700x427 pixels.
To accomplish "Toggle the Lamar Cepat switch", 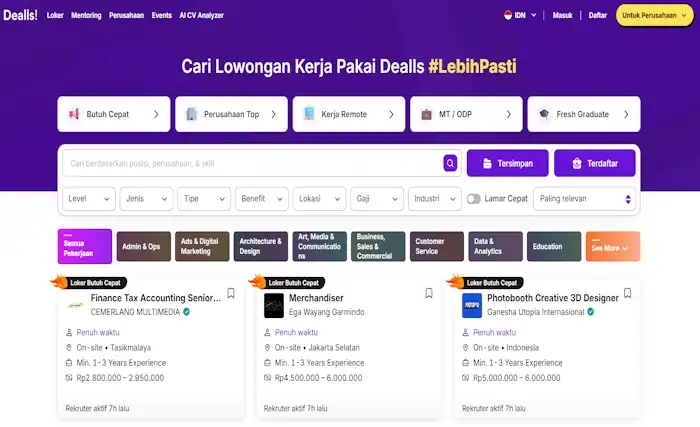I will pyautogui.click(x=474, y=199).
